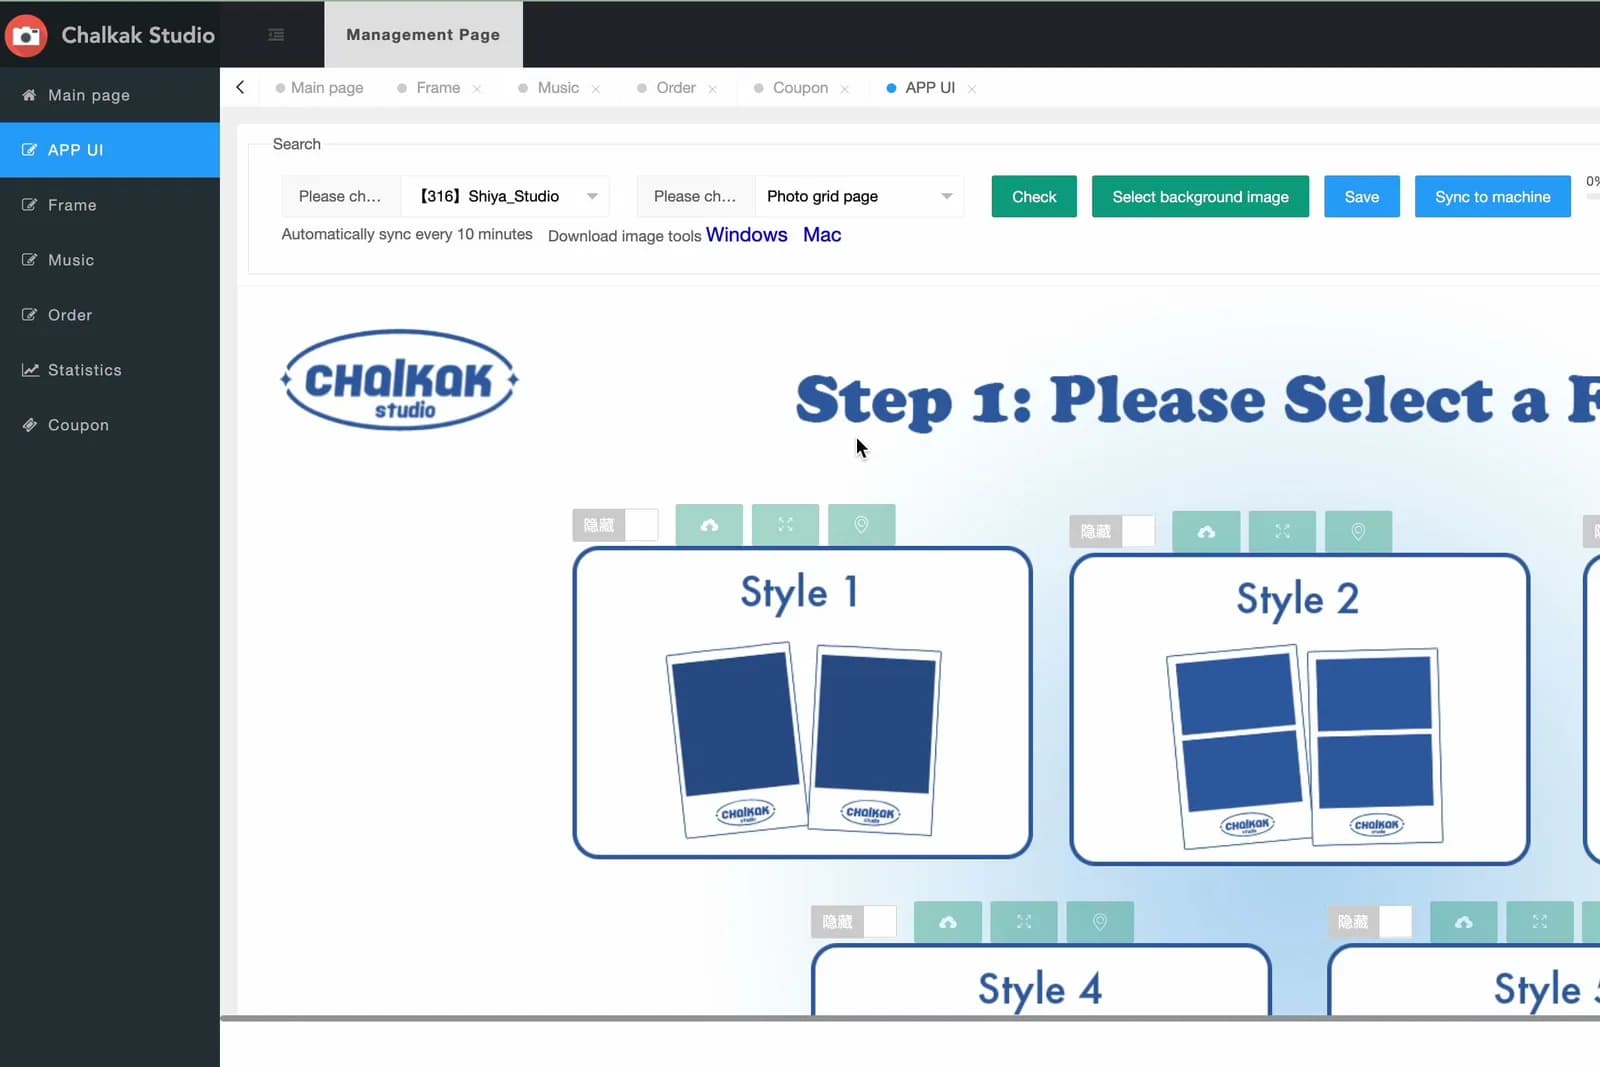Viewport: 1600px width, 1067px height.
Task: Close the Frame tab
Action: pos(477,89)
